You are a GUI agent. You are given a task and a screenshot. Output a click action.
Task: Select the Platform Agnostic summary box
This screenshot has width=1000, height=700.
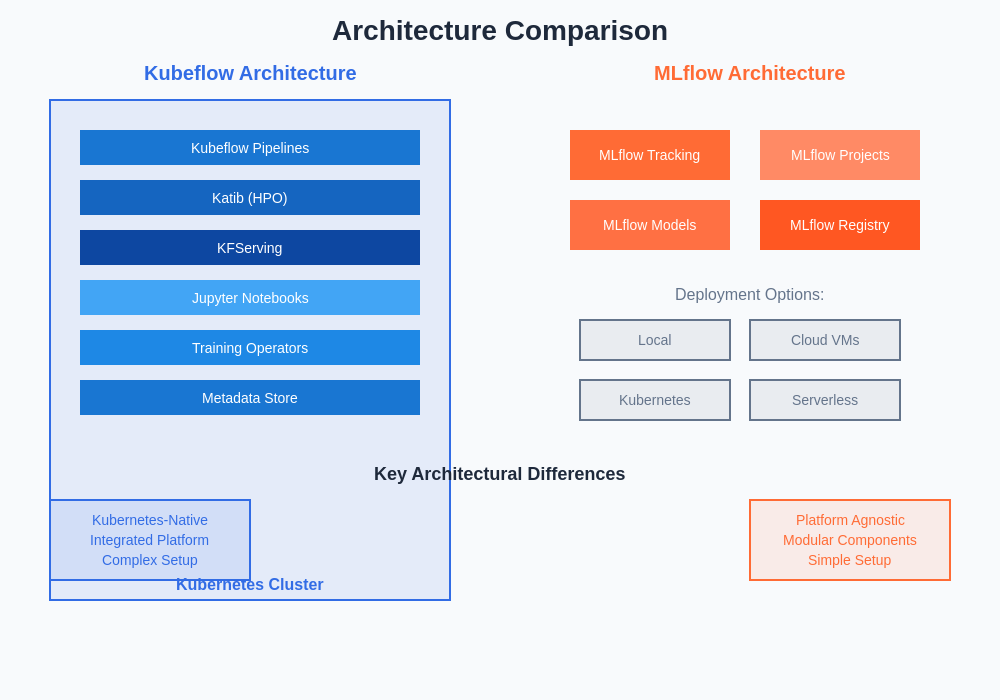(x=850, y=540)
